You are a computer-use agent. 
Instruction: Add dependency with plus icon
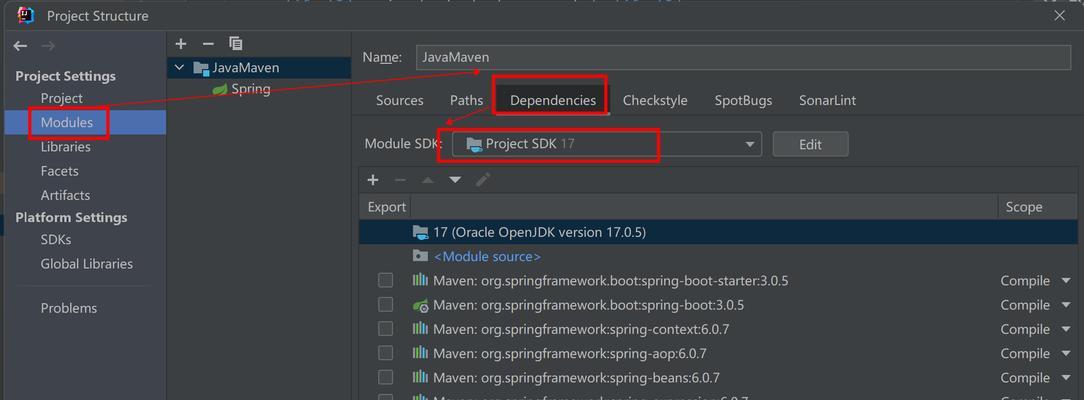click(373, 180)
